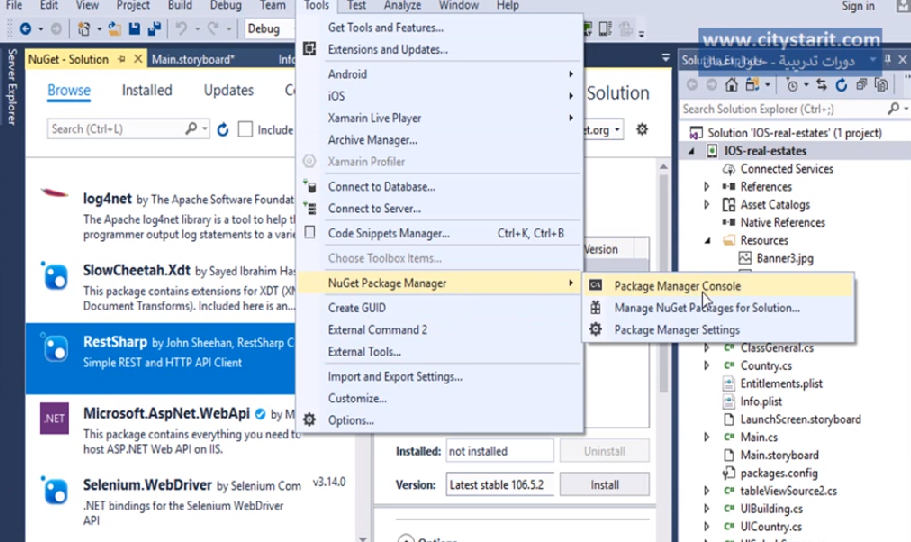
Task: Open the package source dropdown
Action: [x=616, y=130]
